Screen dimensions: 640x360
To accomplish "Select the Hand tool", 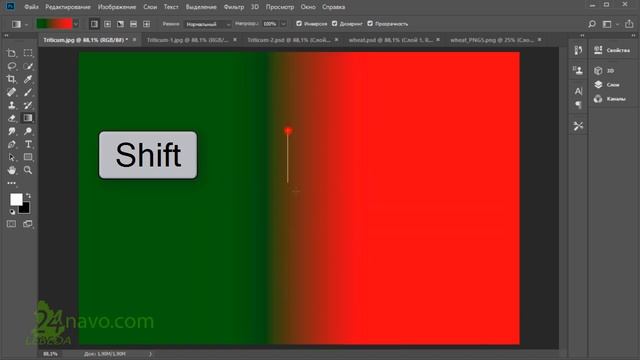I will pos(11,170).
